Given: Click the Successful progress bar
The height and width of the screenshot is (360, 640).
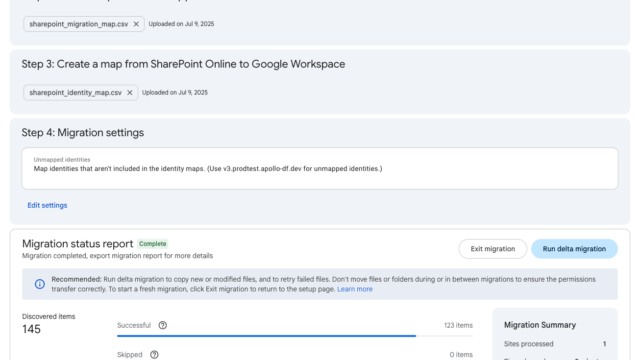Looking at the screenshot, I should click(295, 336).
